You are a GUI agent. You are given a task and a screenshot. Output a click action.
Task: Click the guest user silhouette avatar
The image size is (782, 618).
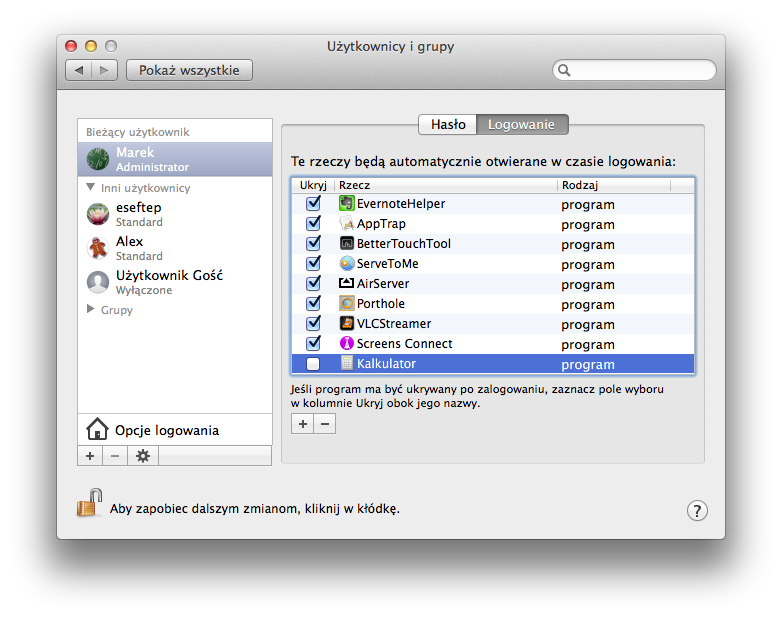tap(98, 282)
